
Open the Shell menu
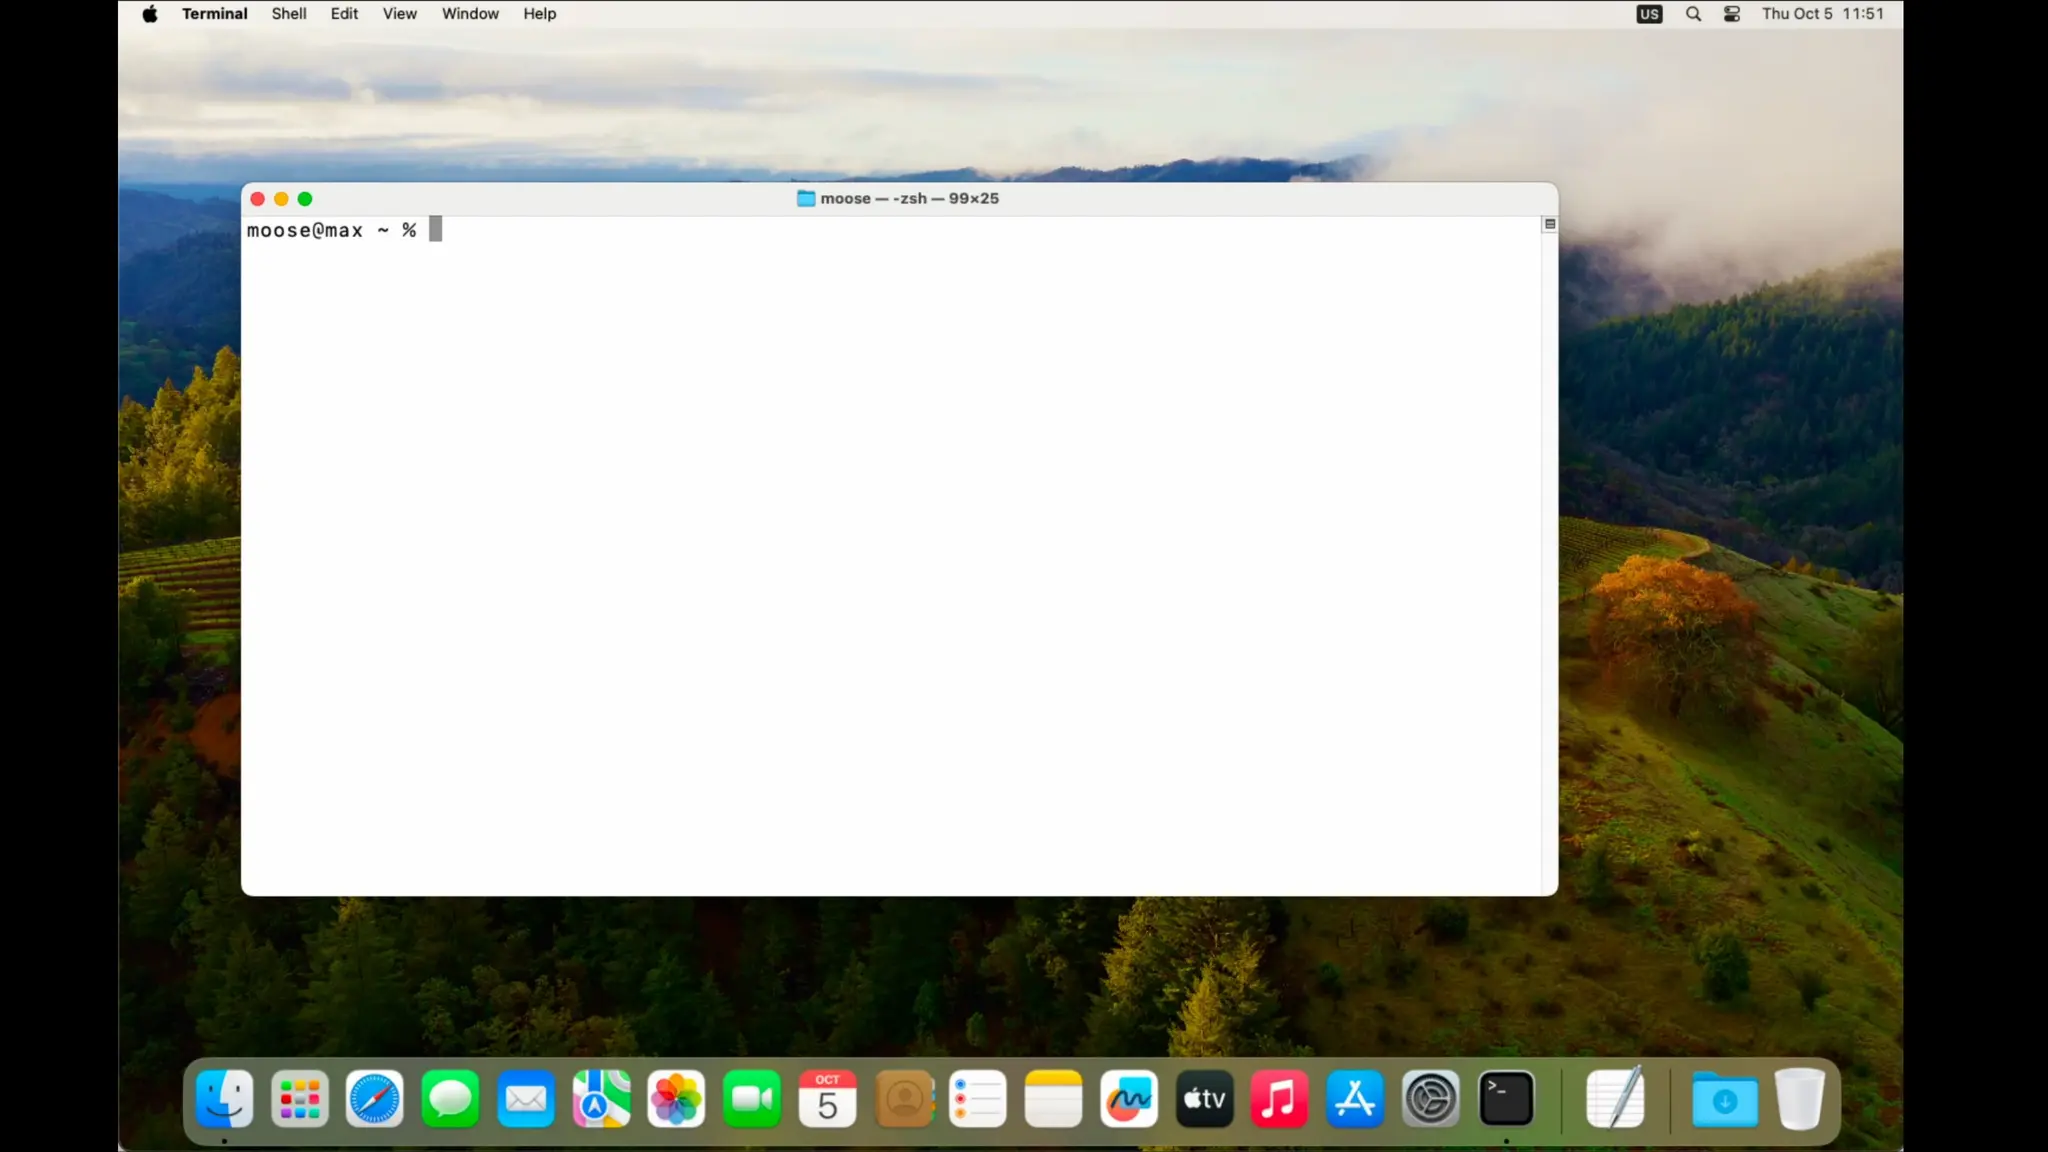288,14
